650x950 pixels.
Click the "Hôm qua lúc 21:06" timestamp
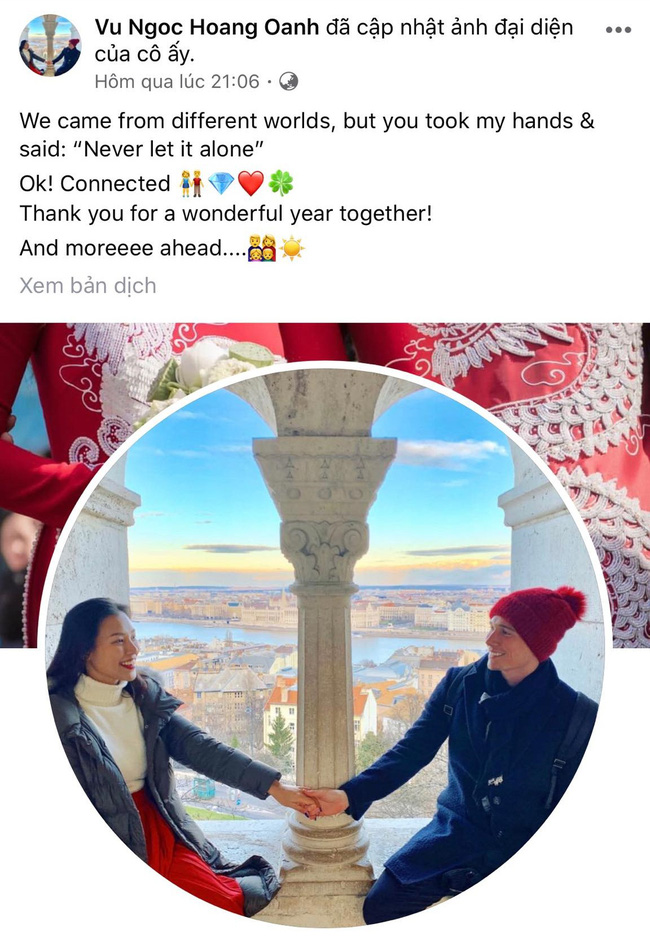pyautogui.click(x=177, y=81)
